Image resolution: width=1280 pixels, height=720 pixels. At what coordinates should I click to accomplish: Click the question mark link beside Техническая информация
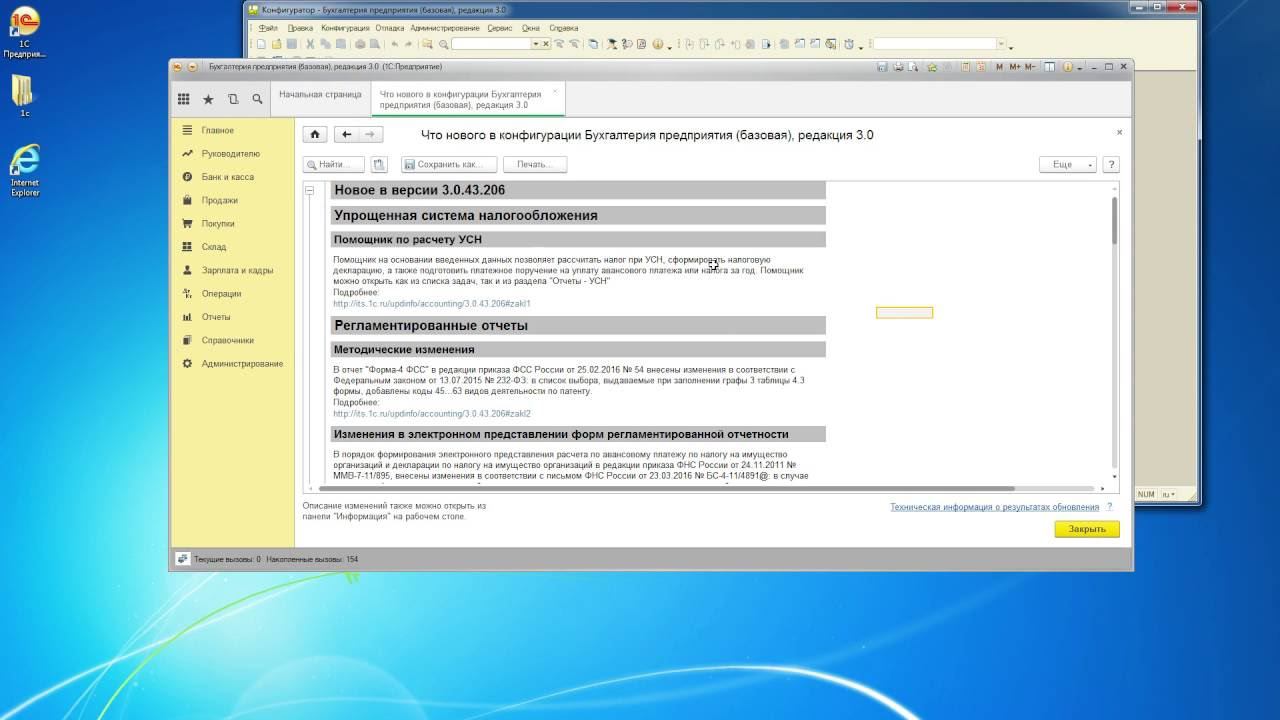tap(1109, 507)
